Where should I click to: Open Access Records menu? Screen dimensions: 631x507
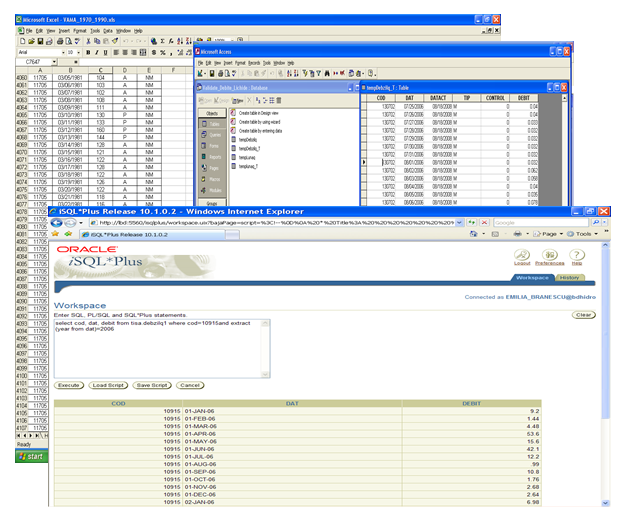click(x=254, y=63)
